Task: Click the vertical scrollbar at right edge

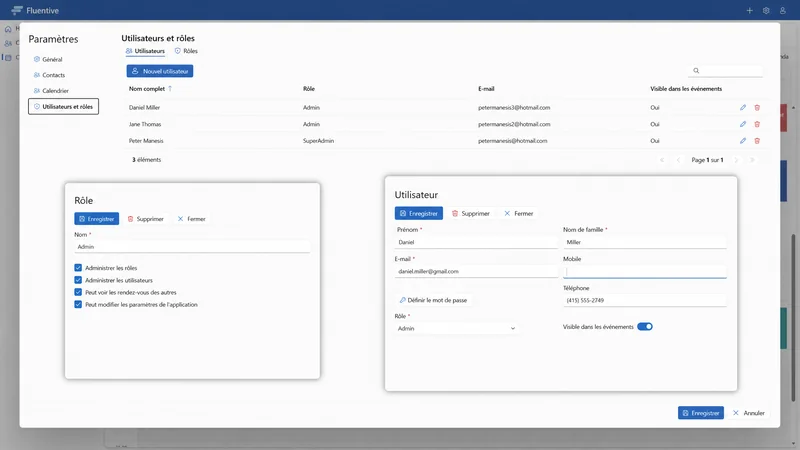Action: 792,316
